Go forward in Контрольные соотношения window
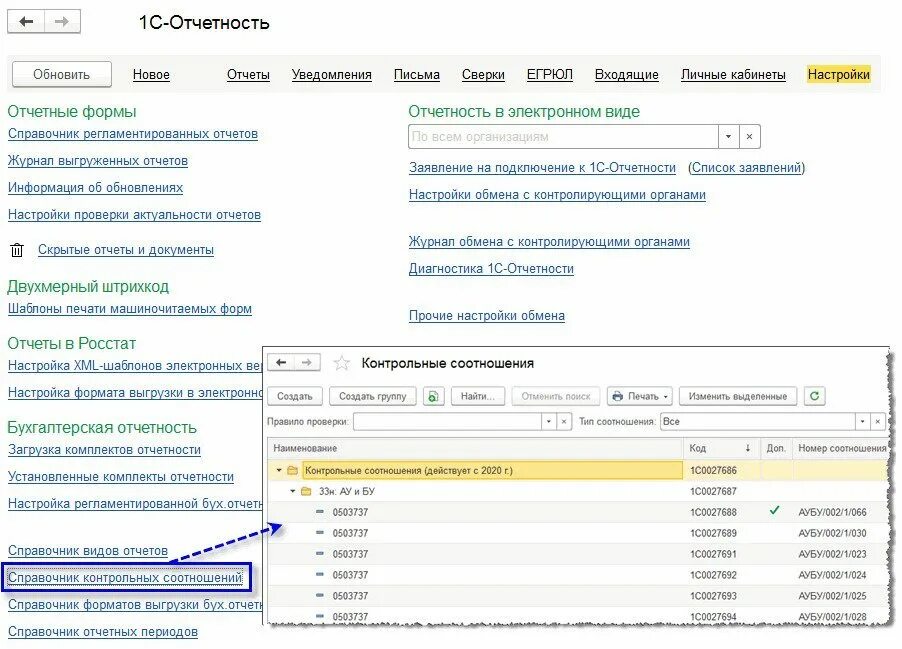Viewport: 902px width, 649px height. coord(307,362)
